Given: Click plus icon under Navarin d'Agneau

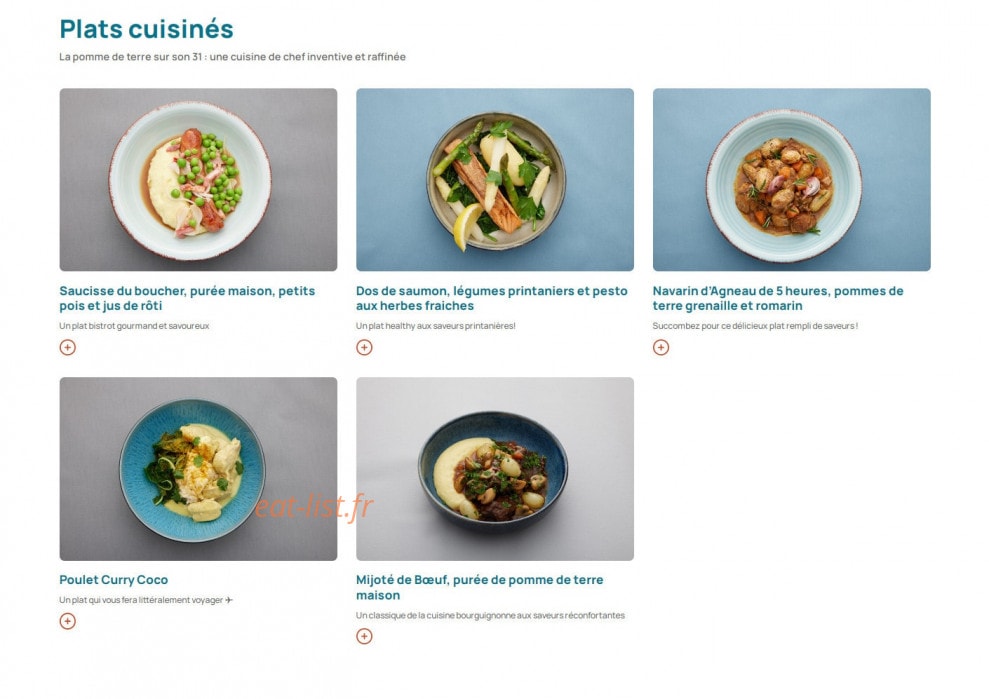Looking at the screenshot, I should click(x=660, y=348).
